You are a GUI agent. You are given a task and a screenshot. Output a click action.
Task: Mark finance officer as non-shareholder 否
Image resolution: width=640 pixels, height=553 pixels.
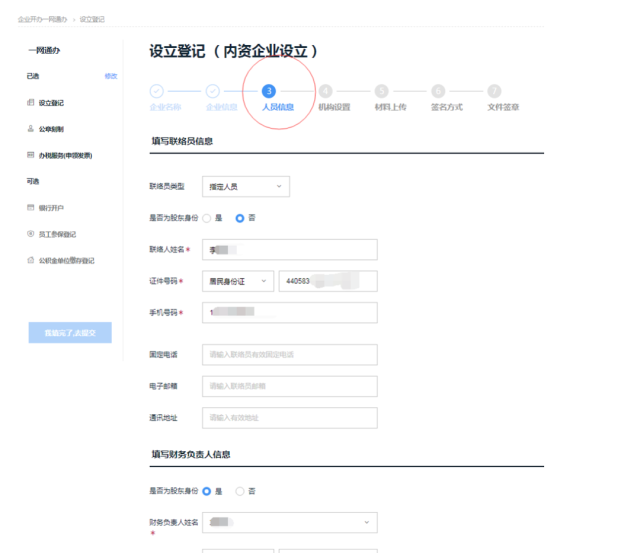tap(240, 491)
